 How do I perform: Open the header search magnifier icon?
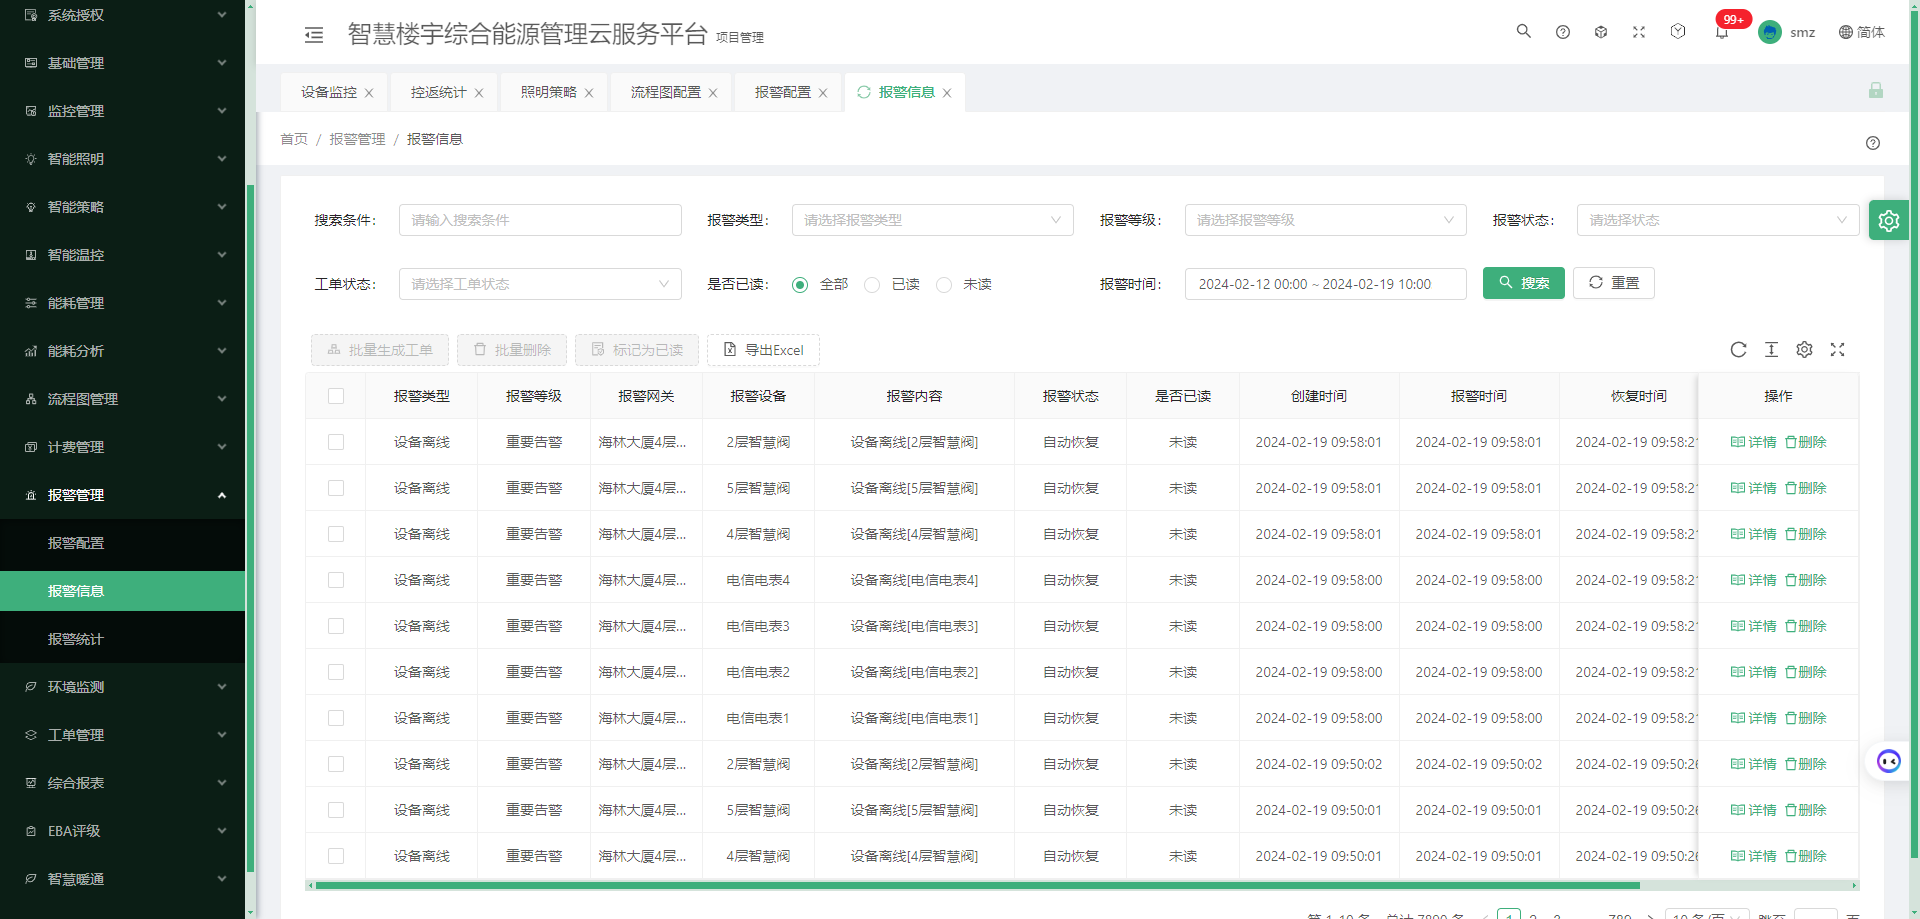point(1524,31)
